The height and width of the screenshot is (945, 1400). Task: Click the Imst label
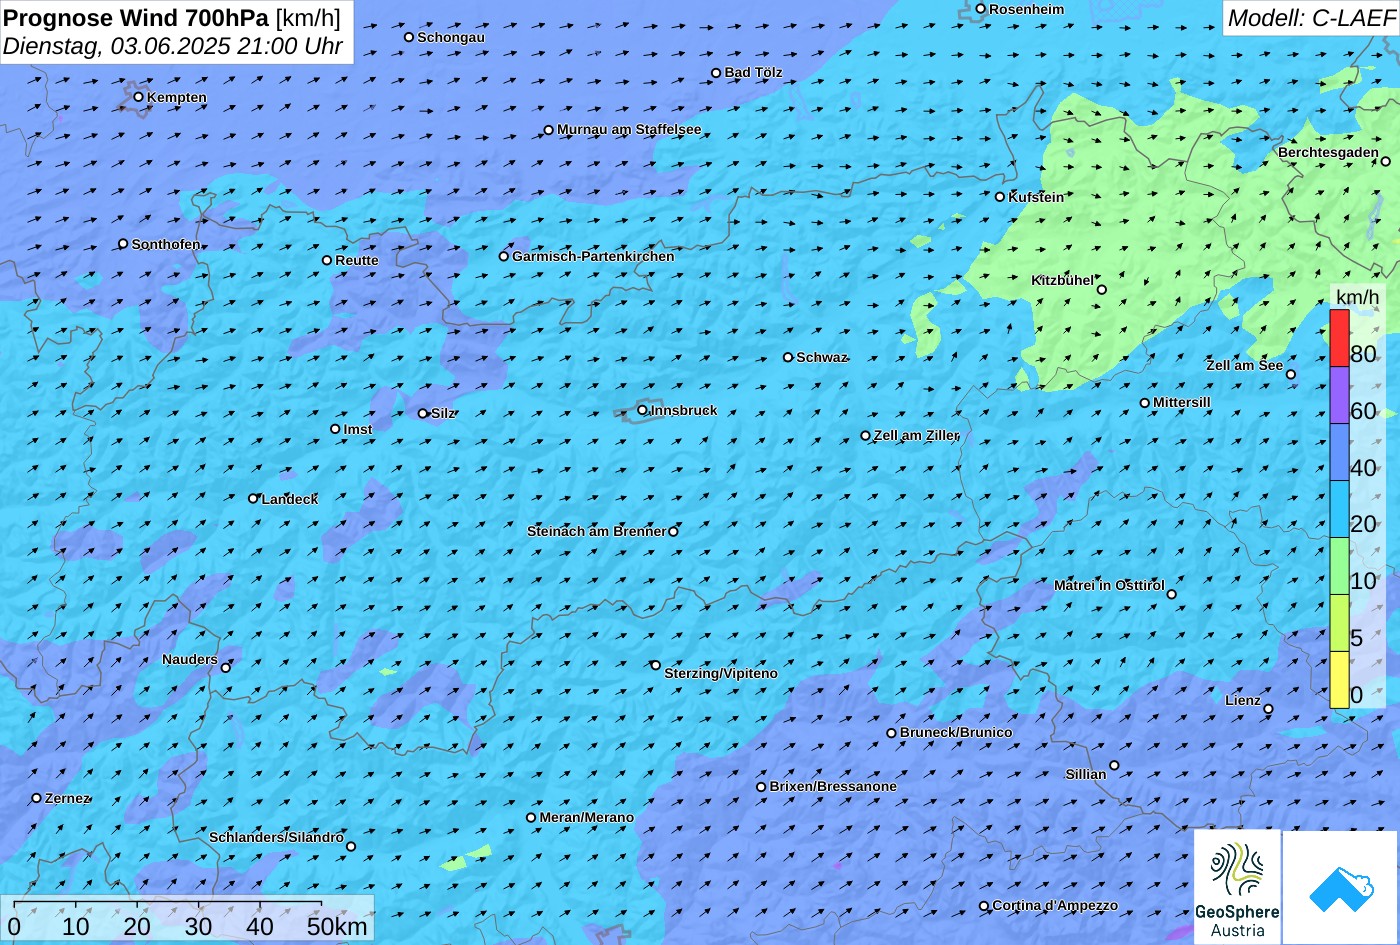click(x=358, y=429)
